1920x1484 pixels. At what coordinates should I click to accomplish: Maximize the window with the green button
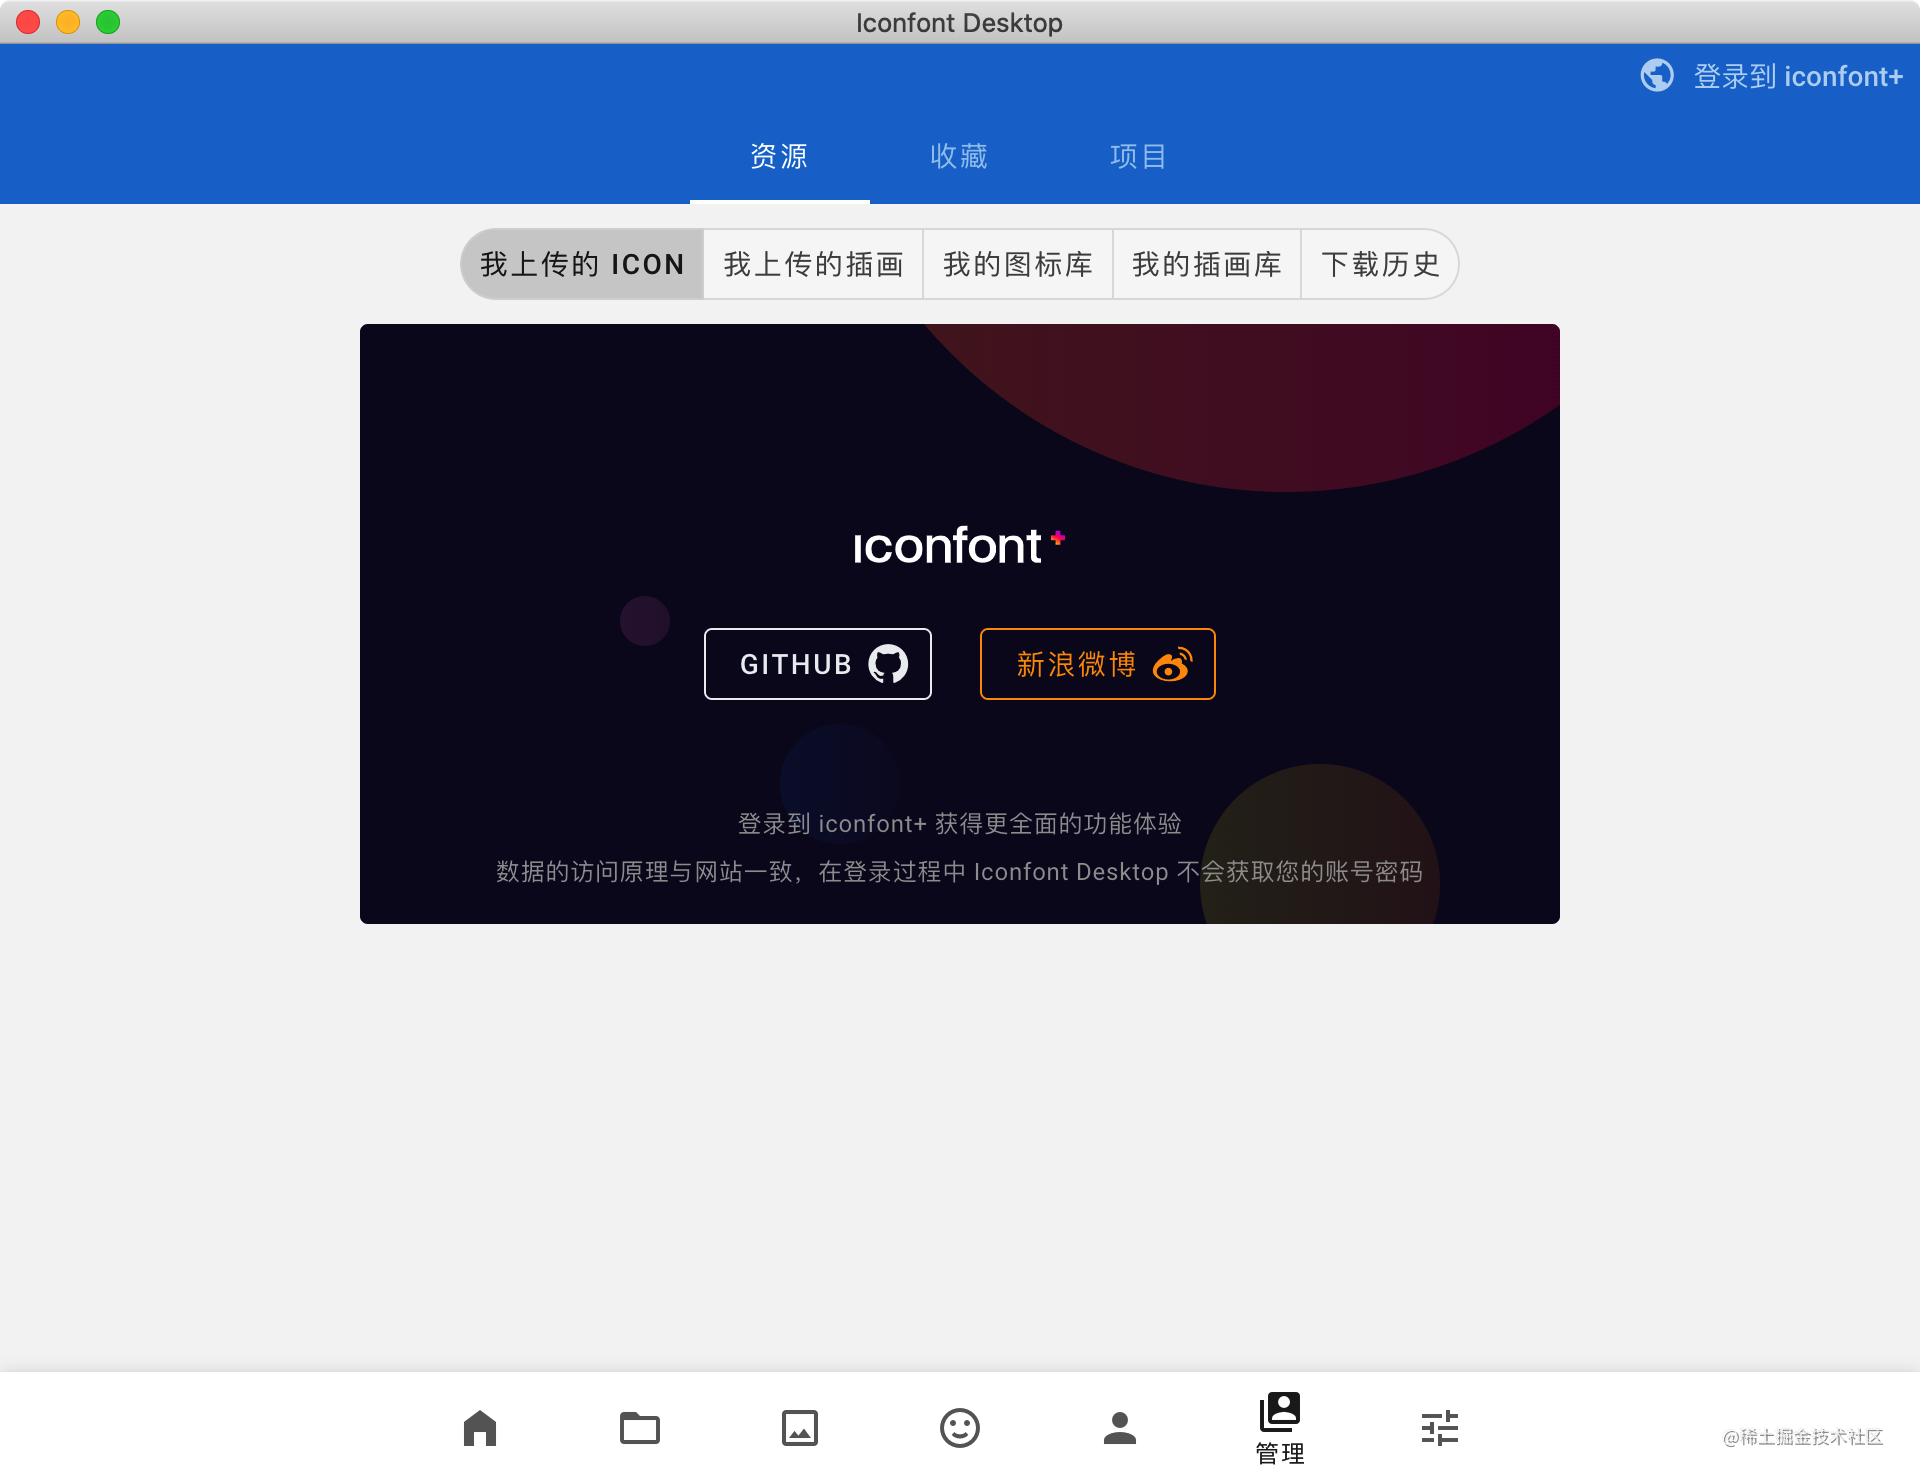[x=108, y=22]
